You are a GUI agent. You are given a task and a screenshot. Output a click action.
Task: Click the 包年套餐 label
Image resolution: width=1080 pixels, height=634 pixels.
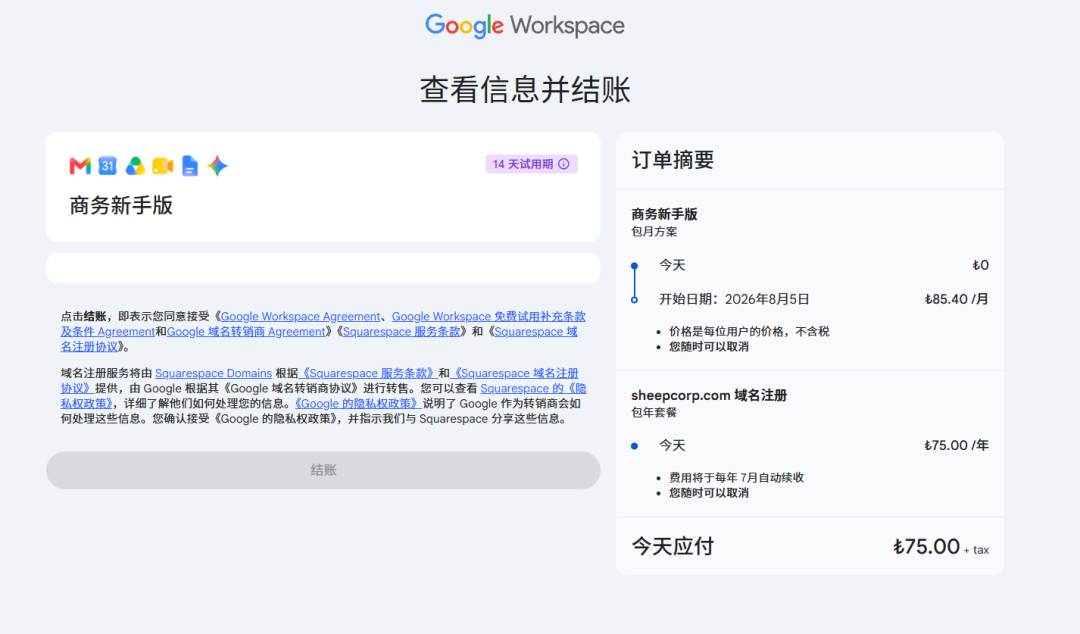click(x=654, y=412)
